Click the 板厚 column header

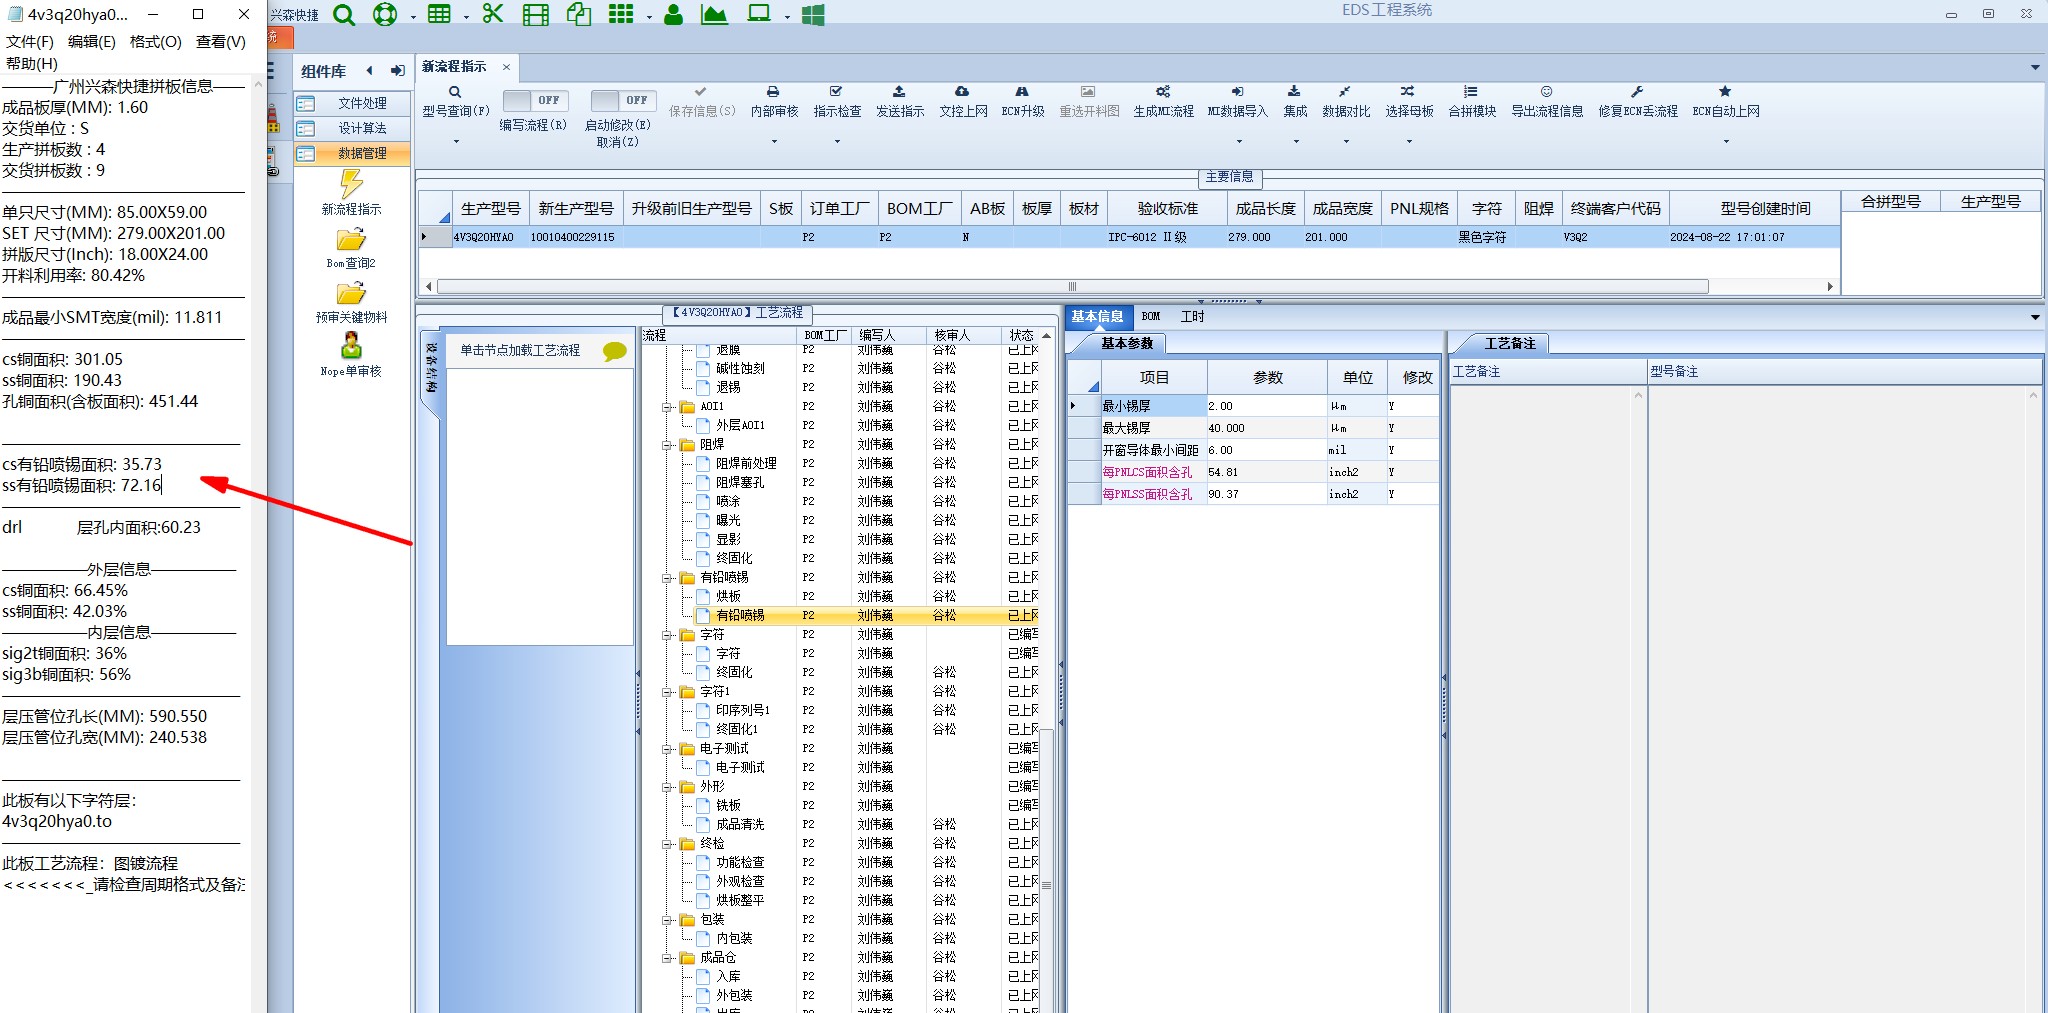(1037, 209)
